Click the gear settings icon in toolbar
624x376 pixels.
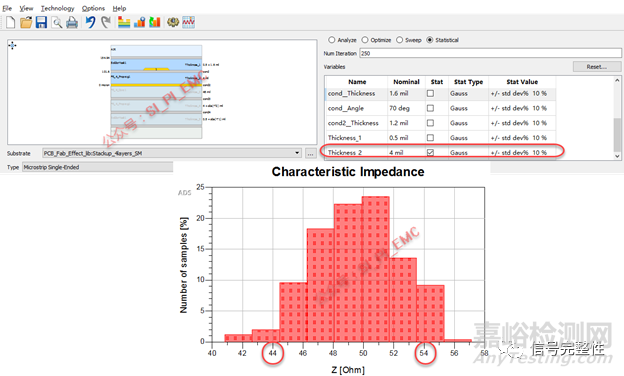coord(173,22)
